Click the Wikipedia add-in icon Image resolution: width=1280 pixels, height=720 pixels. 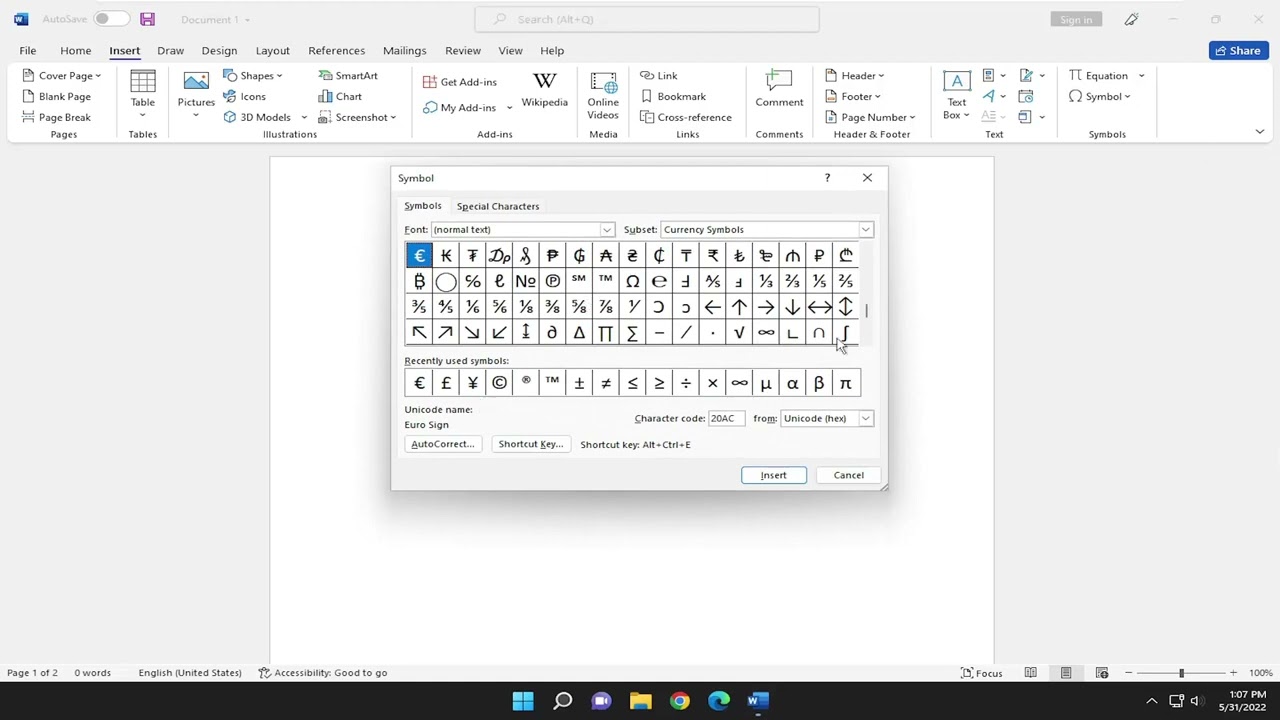pos(544,90)
